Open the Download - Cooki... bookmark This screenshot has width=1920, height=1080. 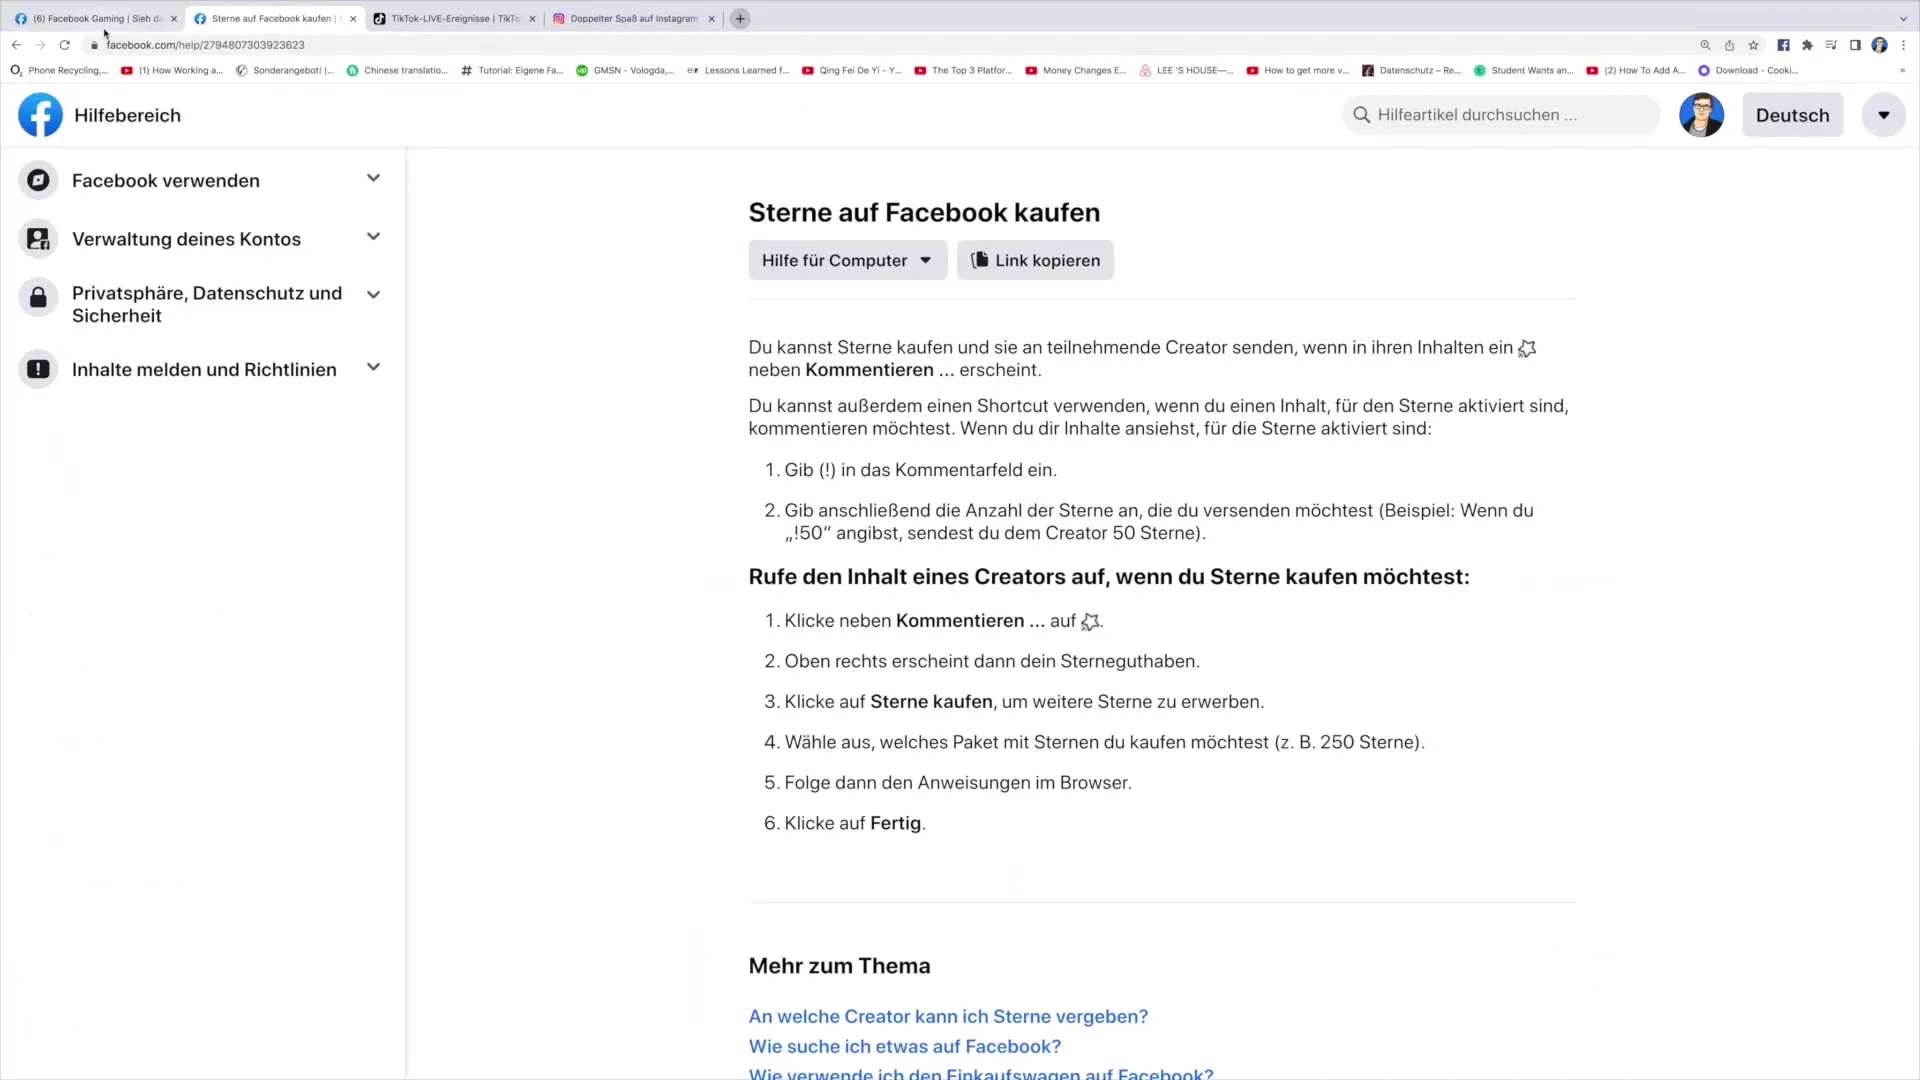coord(1748,70)
